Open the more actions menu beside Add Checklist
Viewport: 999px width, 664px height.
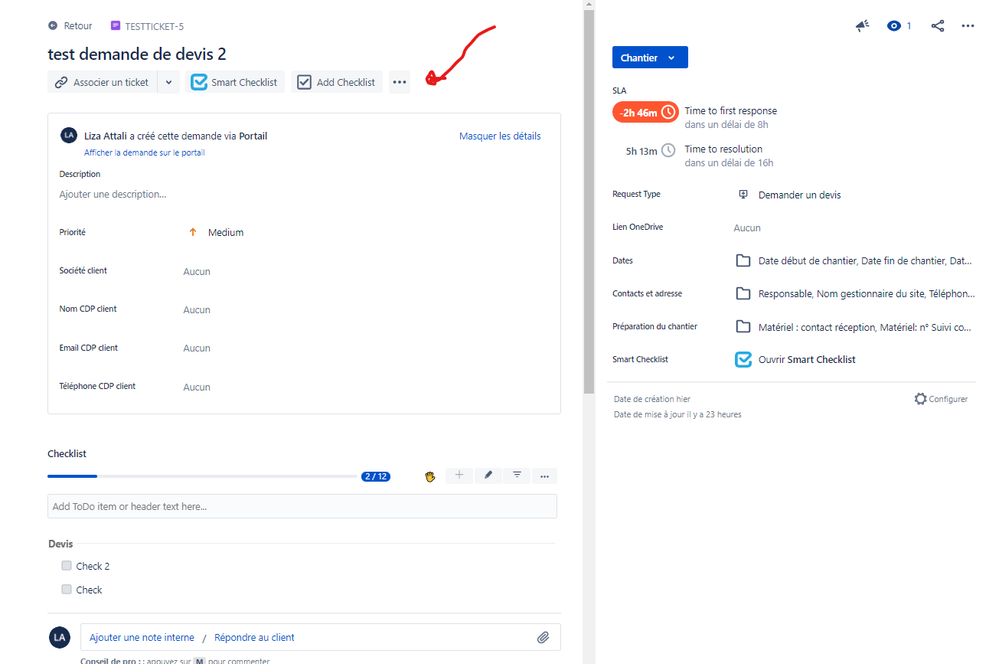tap(399, 82)
